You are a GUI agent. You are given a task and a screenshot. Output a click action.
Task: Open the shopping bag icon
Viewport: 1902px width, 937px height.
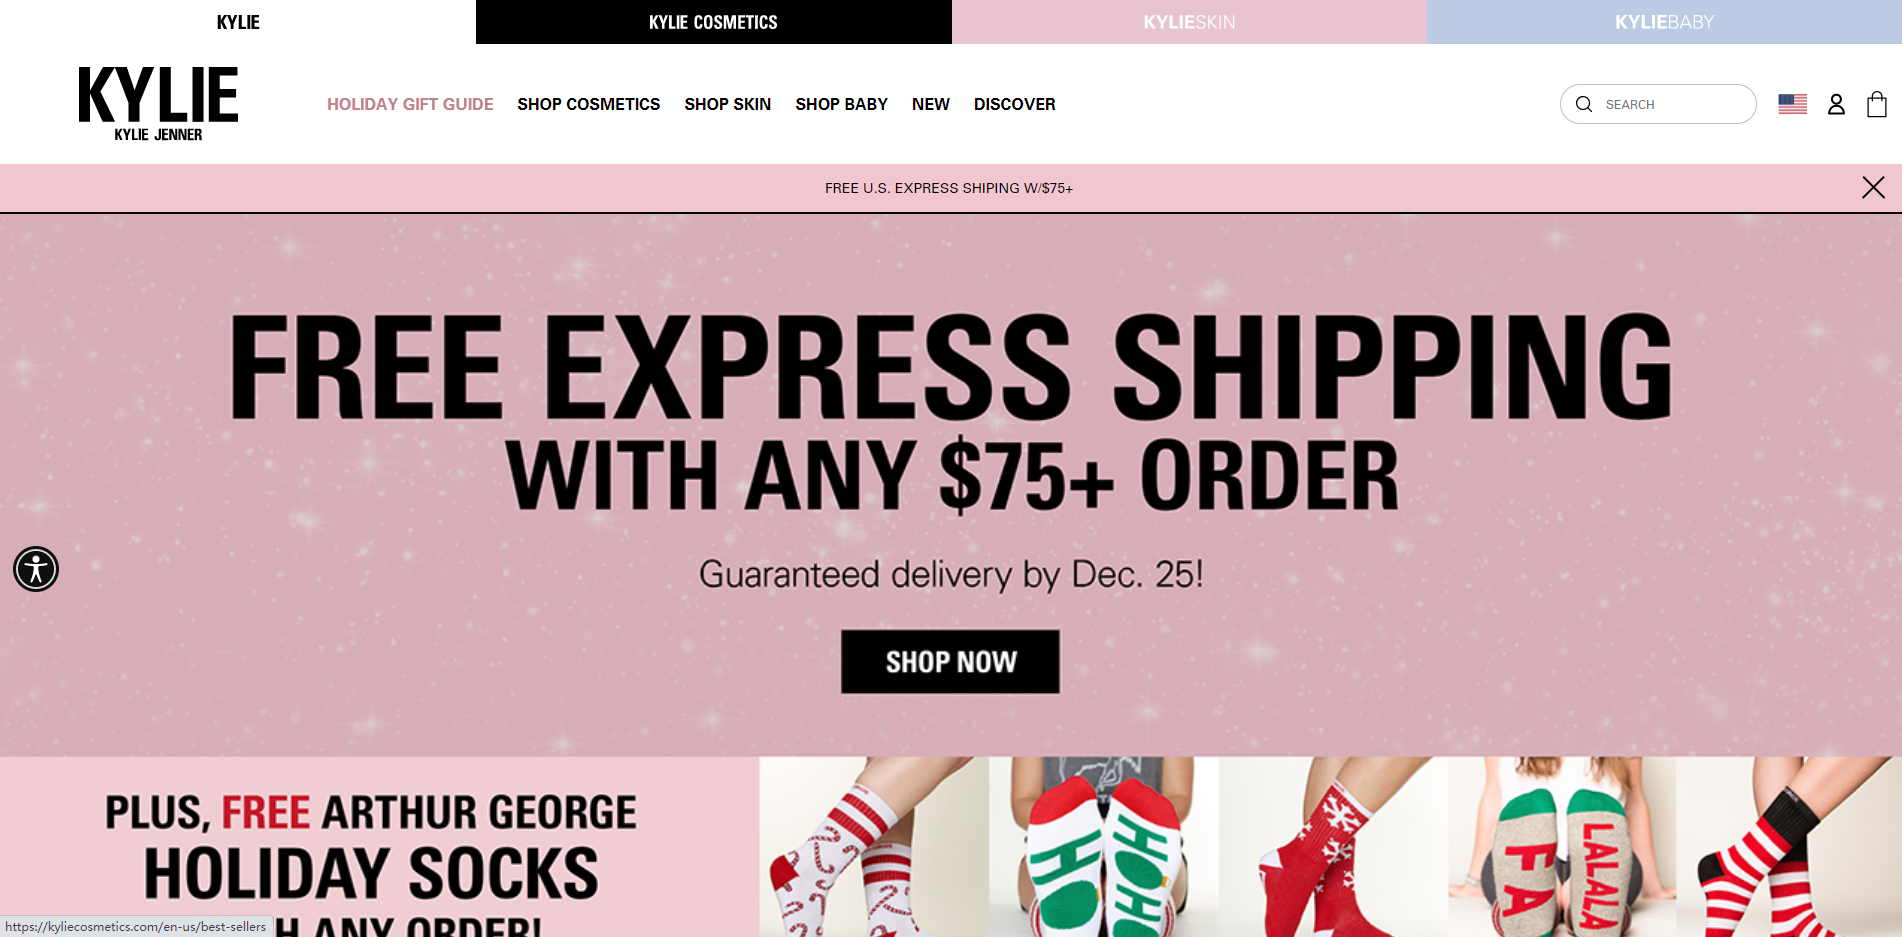tap(1876, 104)
